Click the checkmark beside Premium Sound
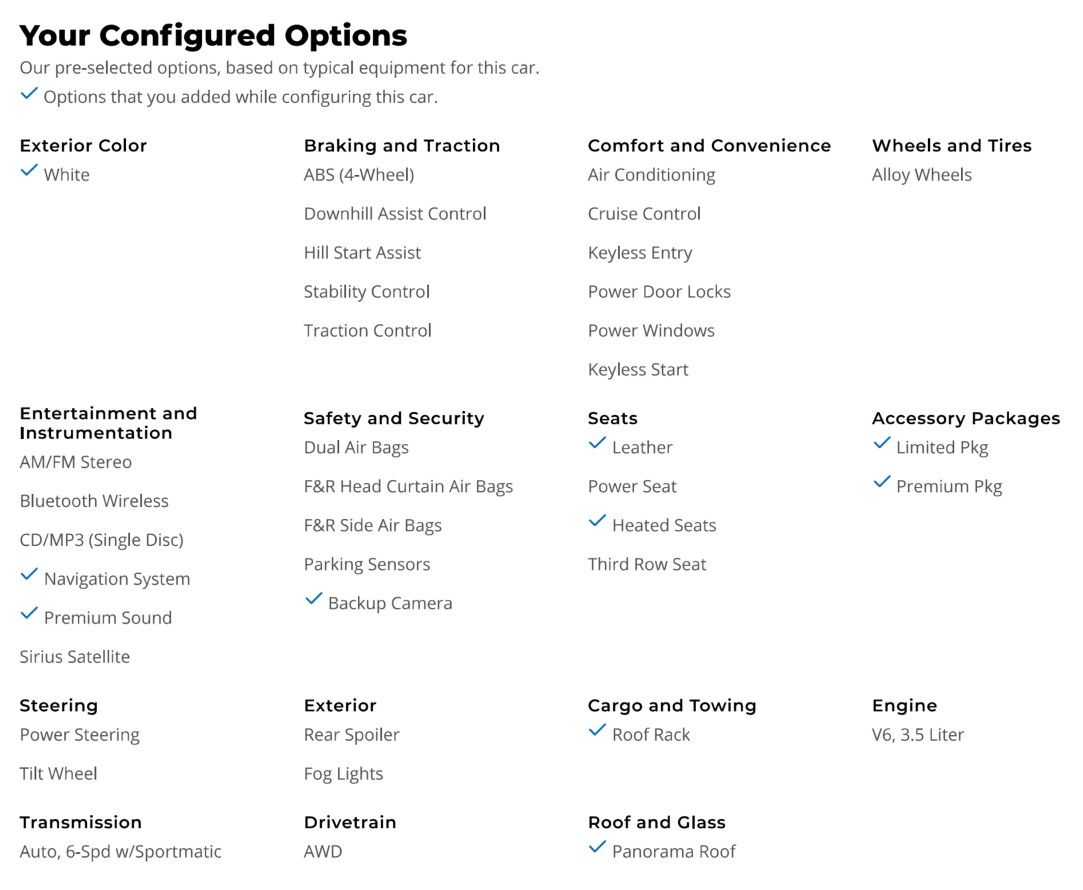The height and width of the screenshot is (890, 1083). (29, 613)
